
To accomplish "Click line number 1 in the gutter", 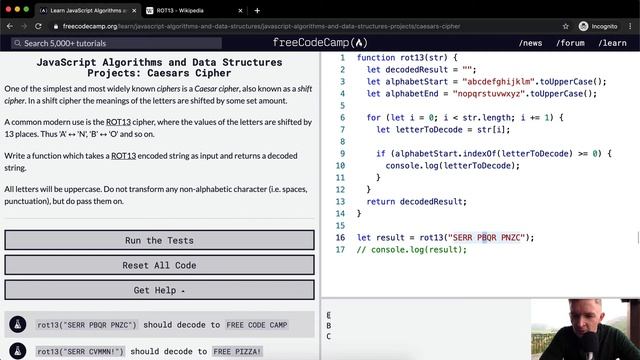I will [342, 58].
